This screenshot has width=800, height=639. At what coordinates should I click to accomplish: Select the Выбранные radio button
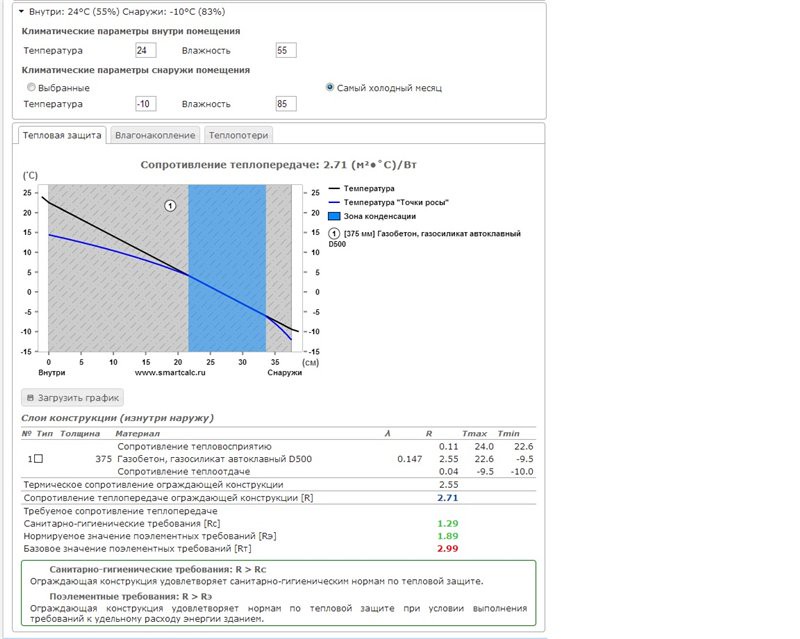pyautogui.click(x=31, y=87)
